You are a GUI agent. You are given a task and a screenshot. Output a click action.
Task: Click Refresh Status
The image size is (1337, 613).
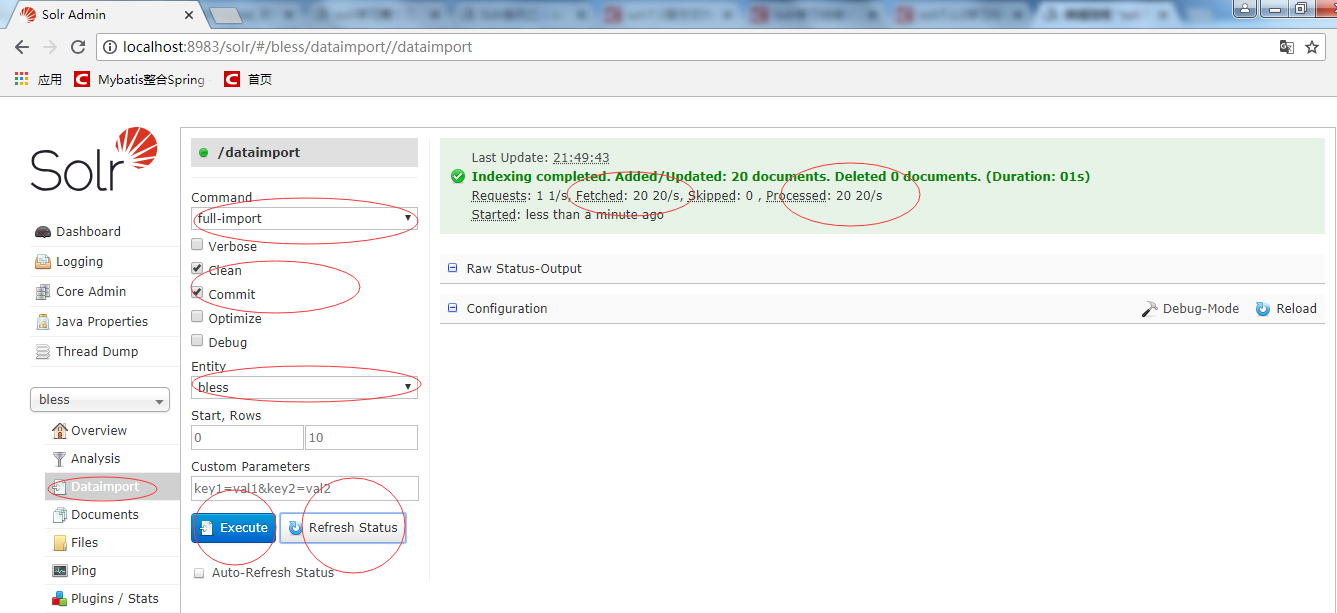(x=343, y=528)
